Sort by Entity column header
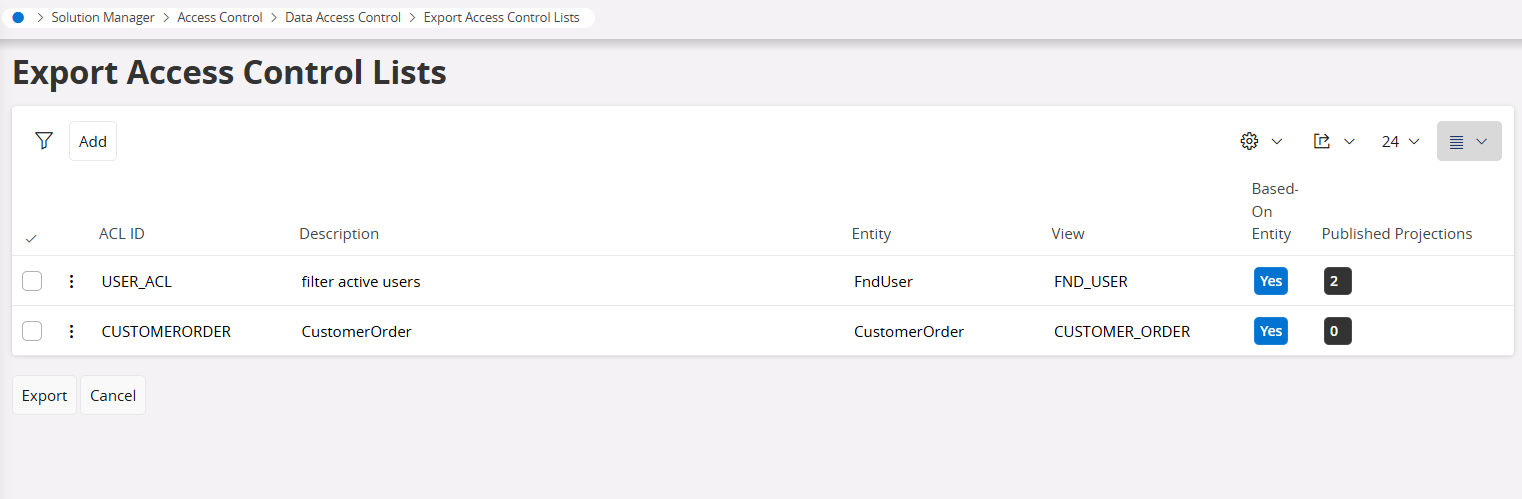 pyautogui.click(x=871, y=233)
